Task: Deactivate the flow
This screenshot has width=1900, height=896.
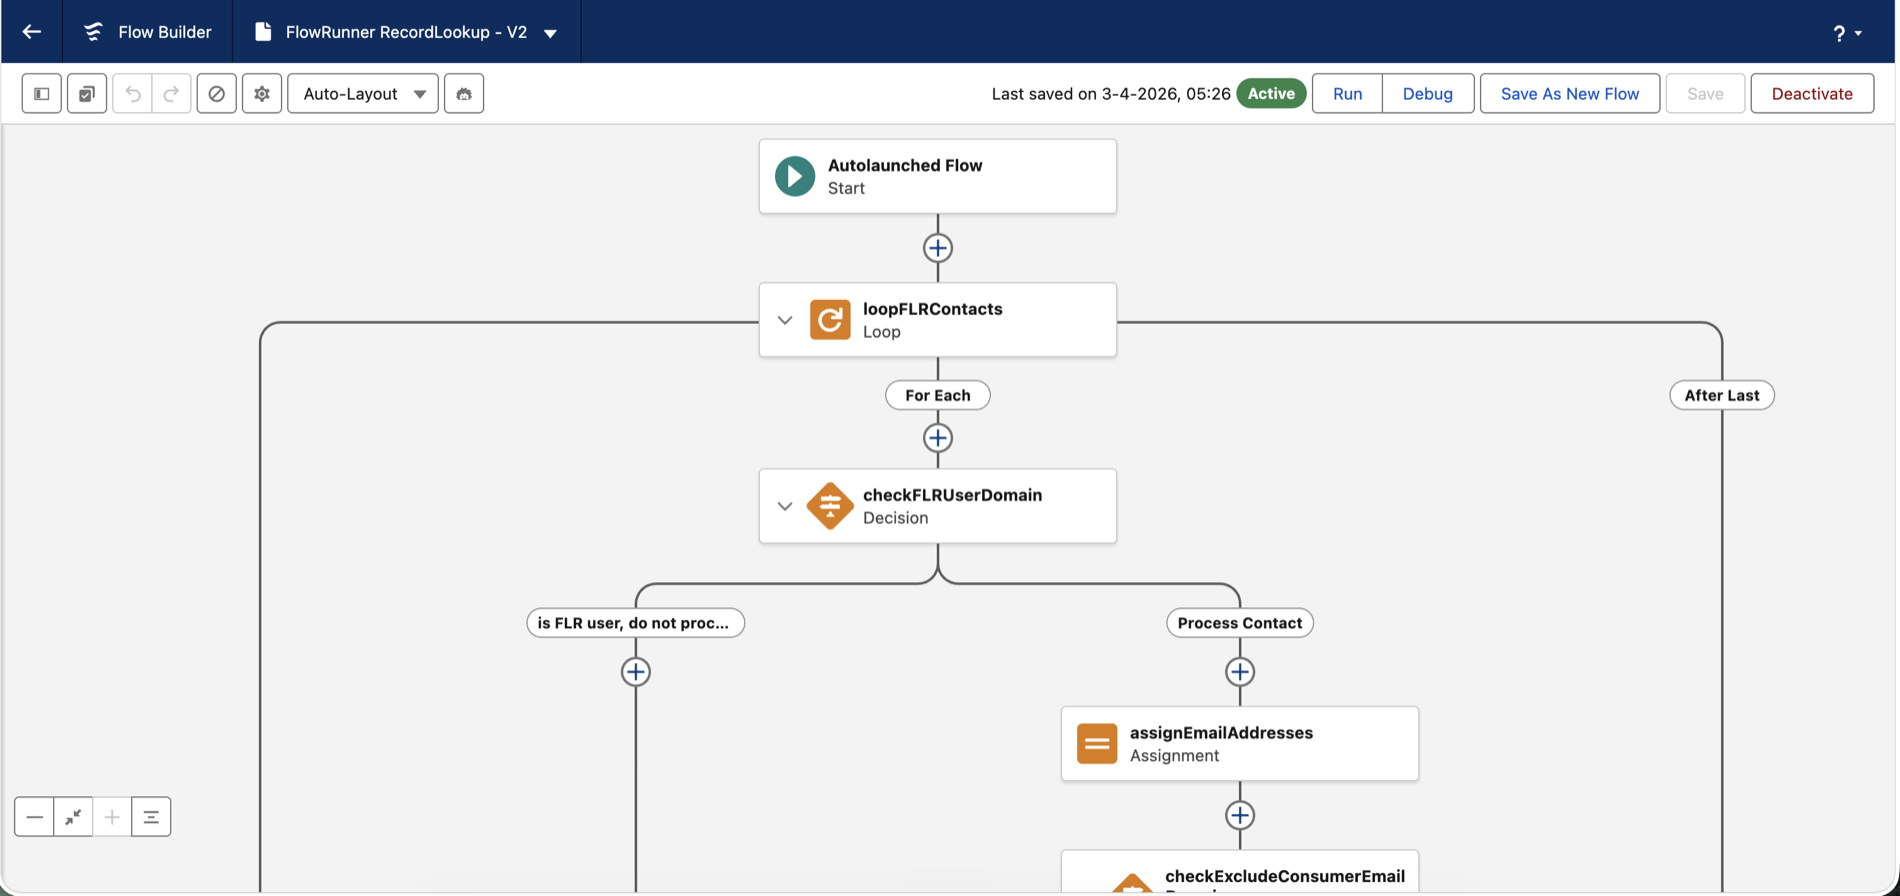Action: pyautogui.click(x=1812, y=94)
